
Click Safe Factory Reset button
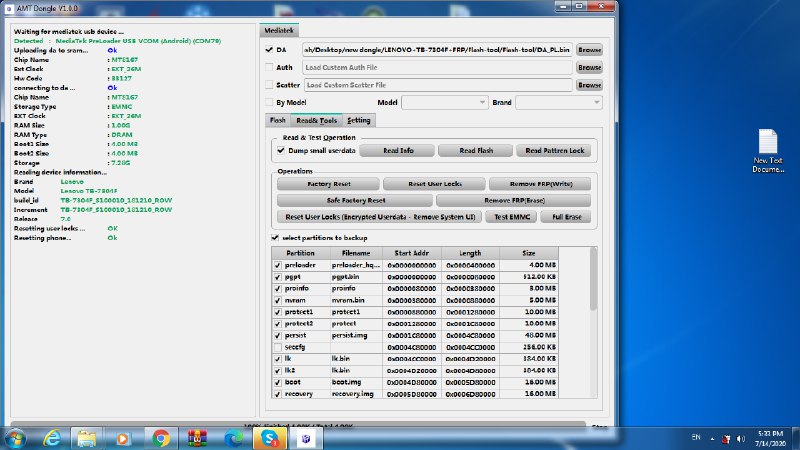pyautogui.click(x=355, y=201)
